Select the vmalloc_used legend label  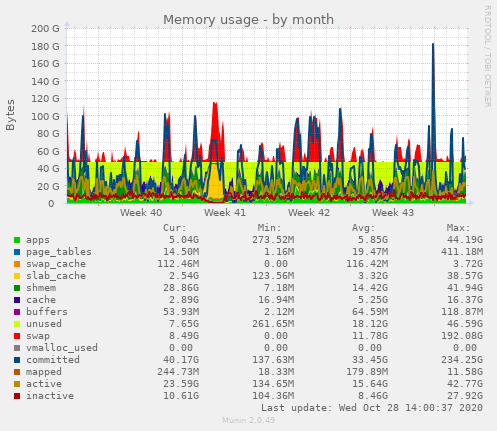pyautogui.click(x=62, y=348)
